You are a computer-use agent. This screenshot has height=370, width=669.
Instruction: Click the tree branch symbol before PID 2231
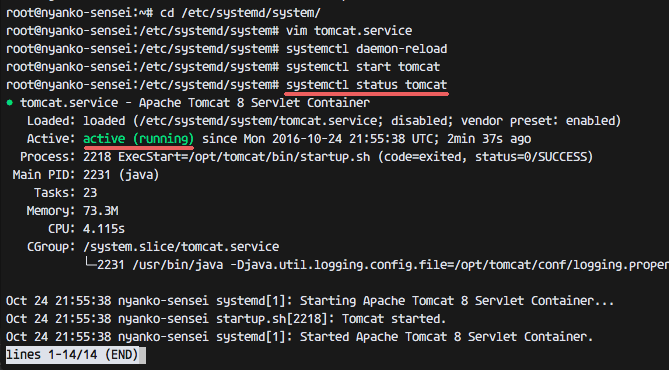tap(90, 264)
